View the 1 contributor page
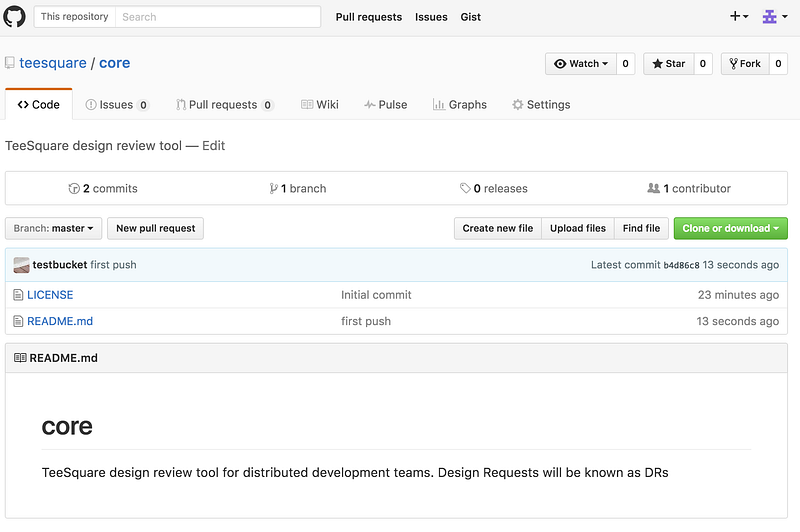This screenshot has height=532, width=800. [x=689, y=188]
